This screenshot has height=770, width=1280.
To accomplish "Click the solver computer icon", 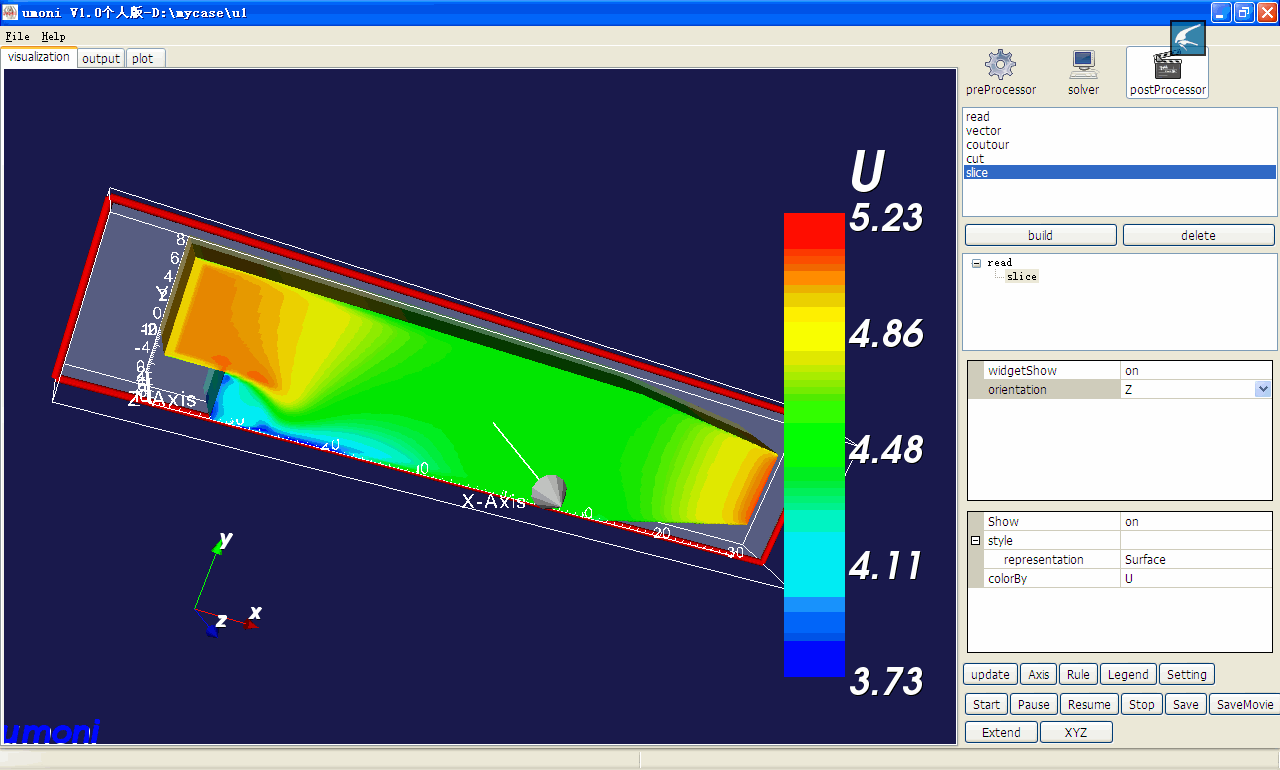I will 1083,66.
